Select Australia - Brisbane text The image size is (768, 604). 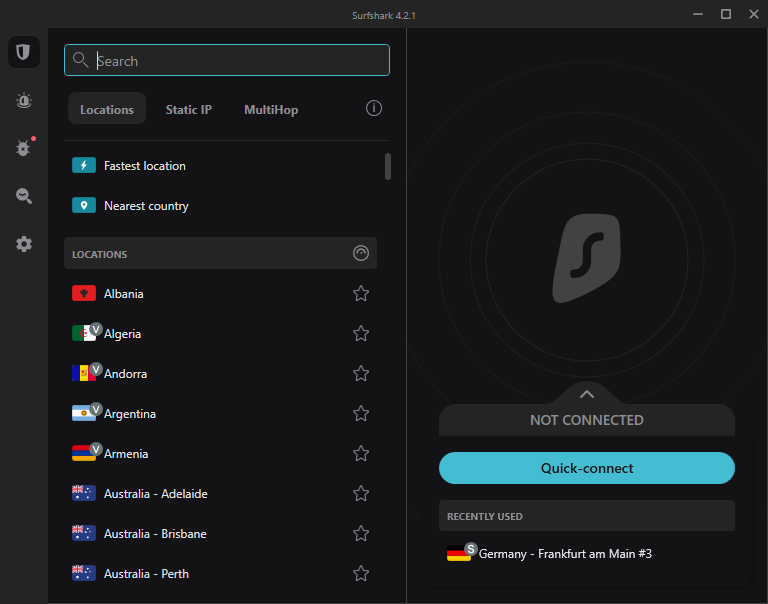click(155, 533)
